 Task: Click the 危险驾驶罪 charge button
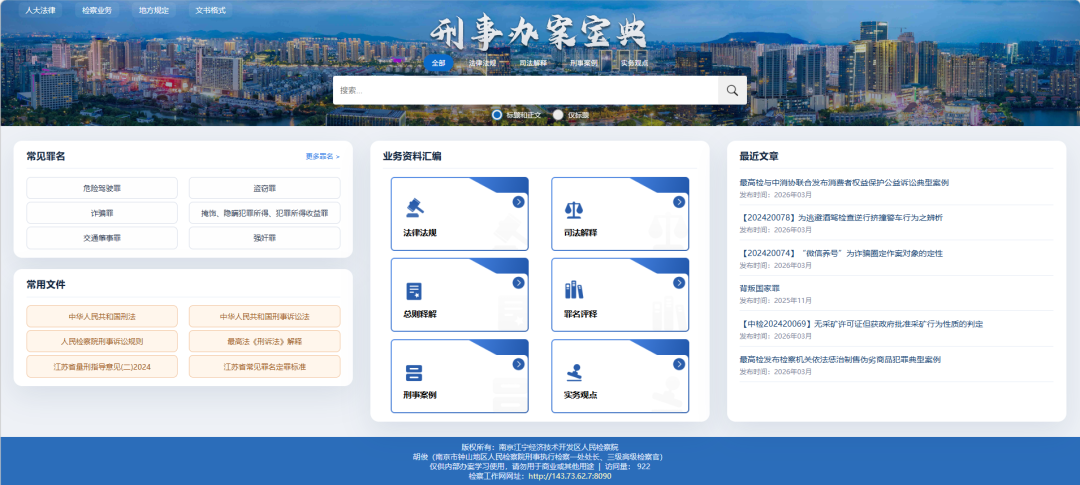tap(101, 188)
